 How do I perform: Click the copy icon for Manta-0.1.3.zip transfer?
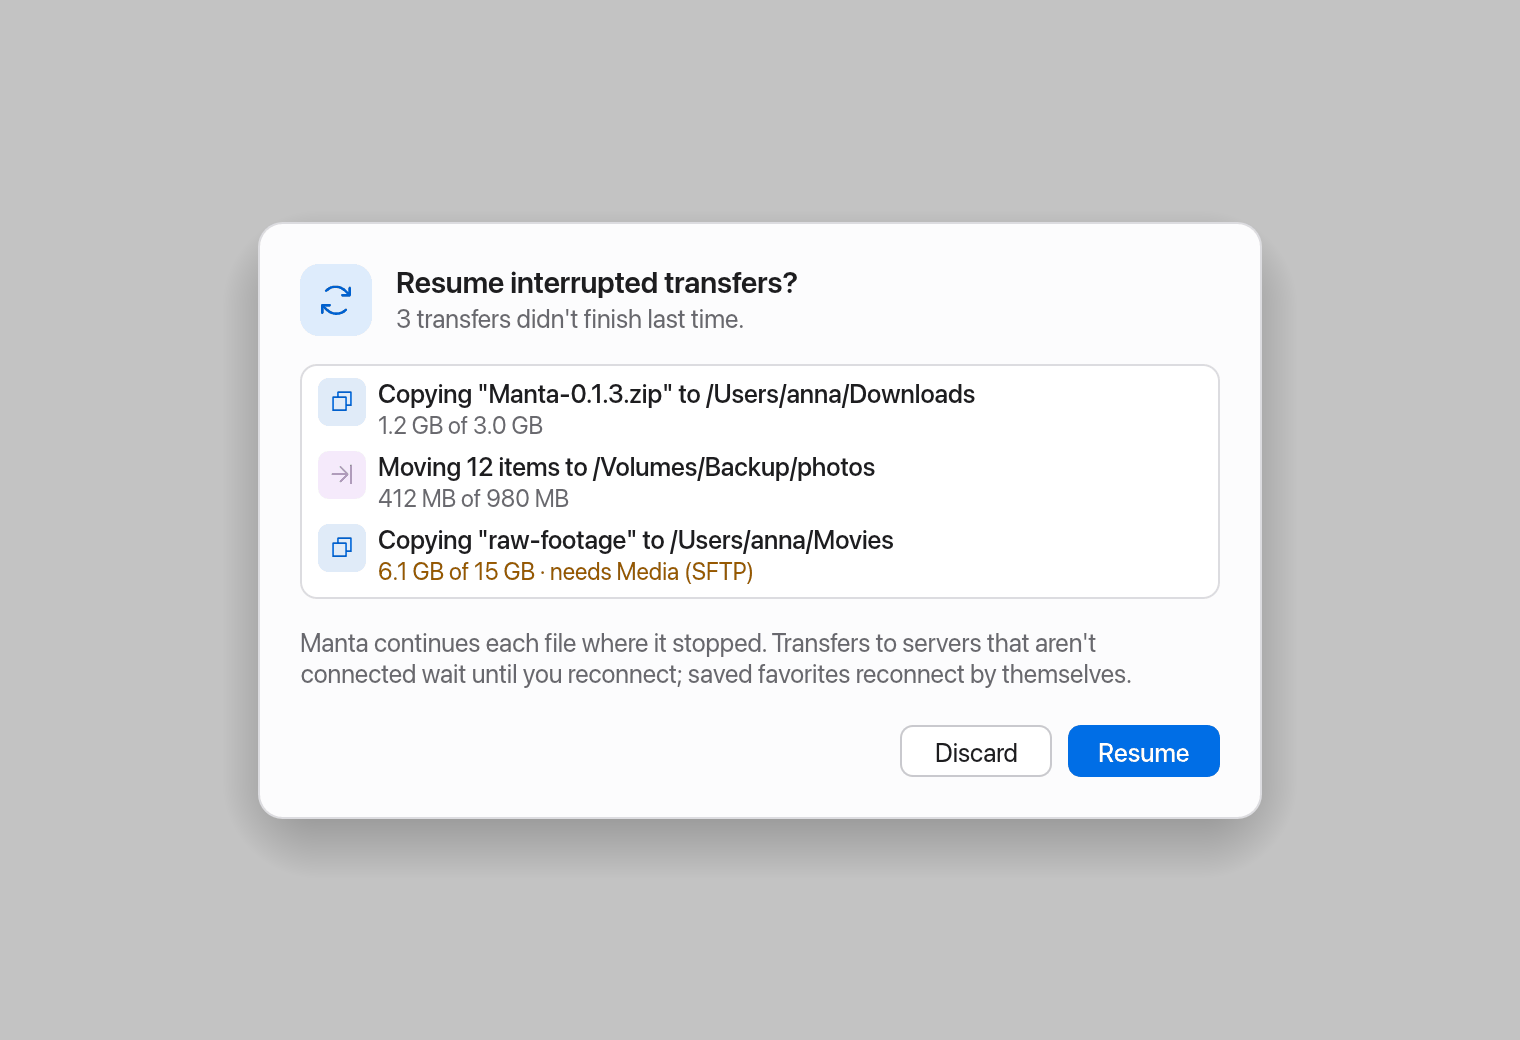pos(342,402)
